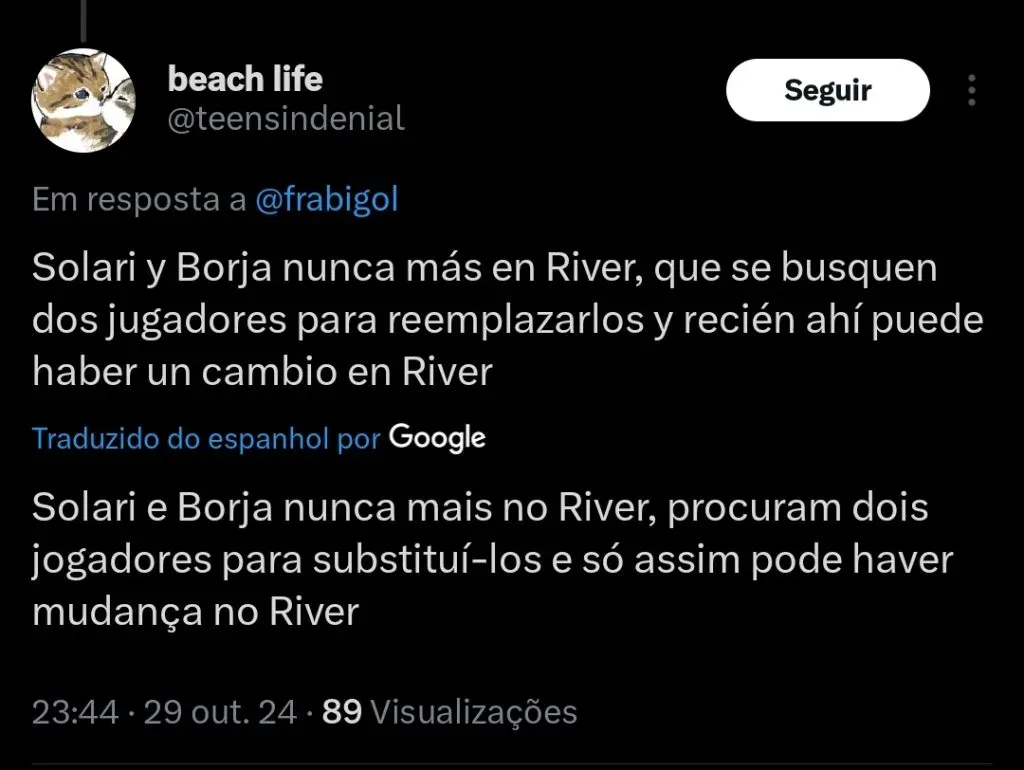The width and height of the screenshot is (1024, 770).
Task: Open the @frabigol profile mention
Action: [x=327, y=200]
